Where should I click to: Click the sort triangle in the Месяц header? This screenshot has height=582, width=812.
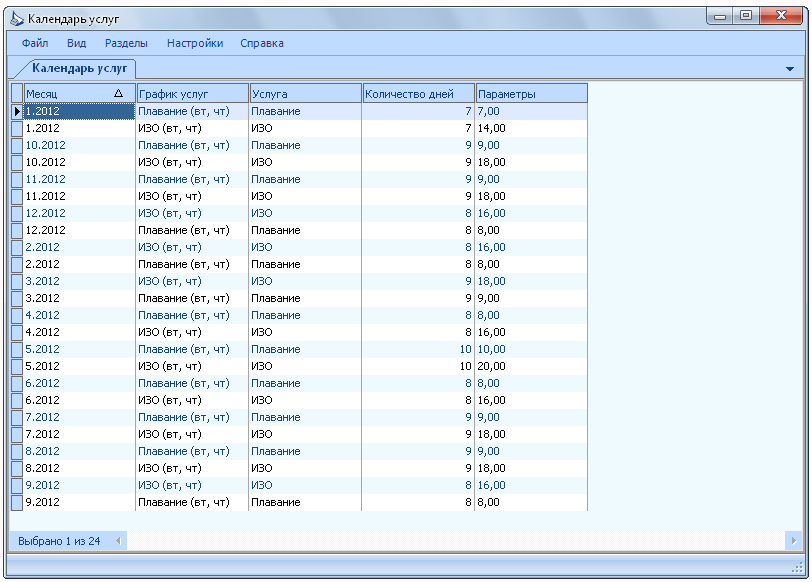pyautogui.click(x=118, y=93)
